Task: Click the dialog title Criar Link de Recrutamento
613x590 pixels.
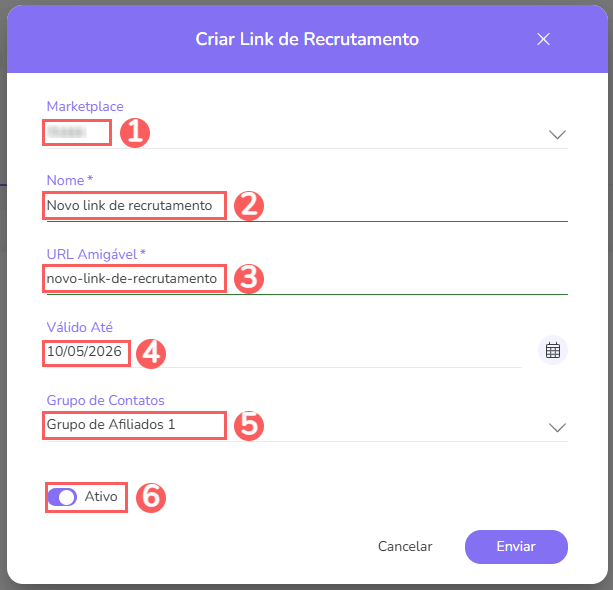Action: (x=306, y=40)
